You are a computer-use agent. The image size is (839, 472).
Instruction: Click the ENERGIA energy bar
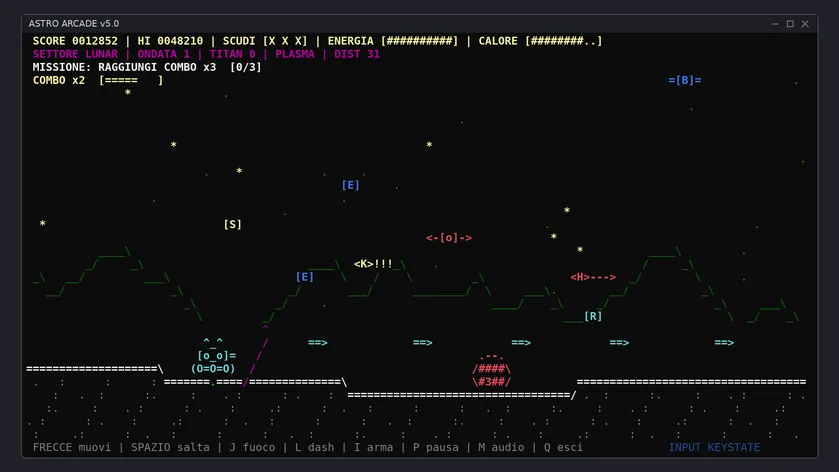[x=393, y=41]
